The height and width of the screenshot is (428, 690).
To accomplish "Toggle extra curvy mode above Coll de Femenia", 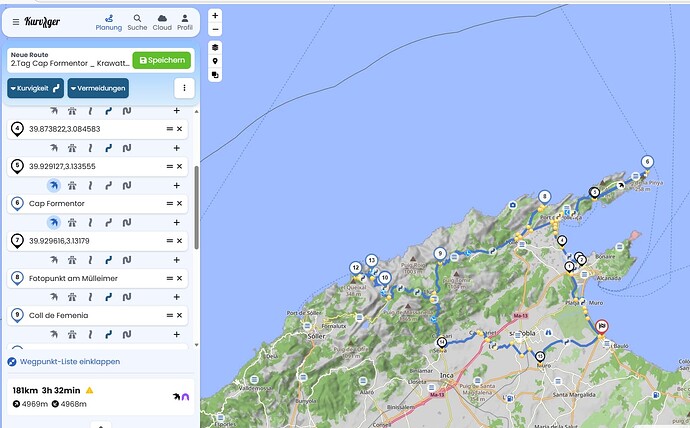I will pos(127,297).
